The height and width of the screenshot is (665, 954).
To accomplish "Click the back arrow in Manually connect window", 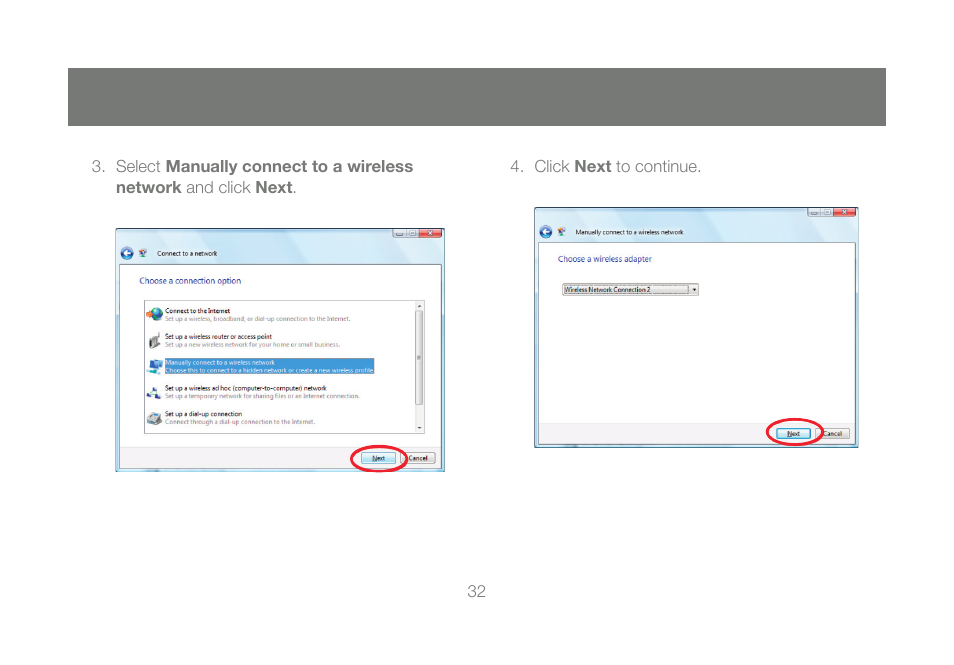I will pyautogui.click(x=546, y=232).
